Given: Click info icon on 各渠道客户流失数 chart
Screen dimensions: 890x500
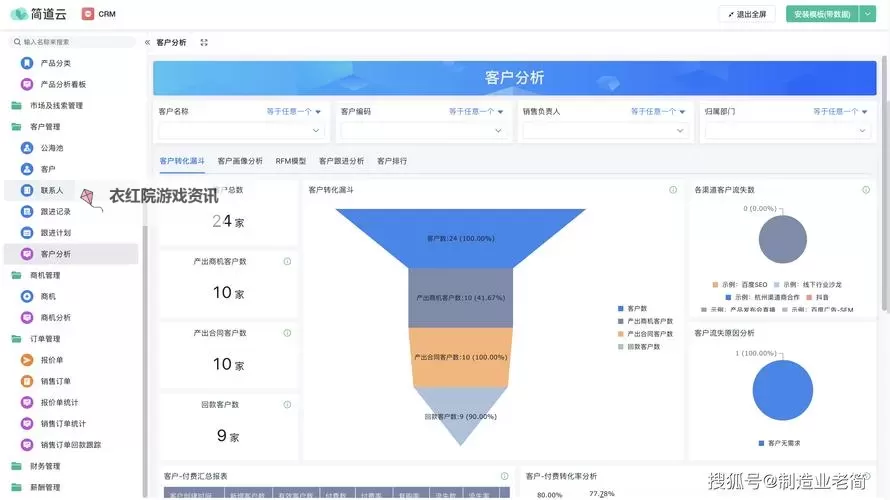Looking at the screenshot, I should point(866,190).
